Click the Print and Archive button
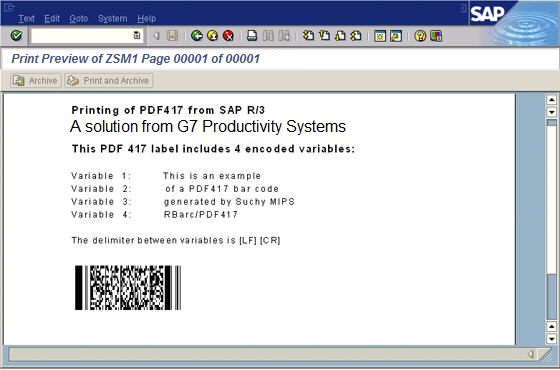Screen dimensions: 560x370 pos(109,81)
